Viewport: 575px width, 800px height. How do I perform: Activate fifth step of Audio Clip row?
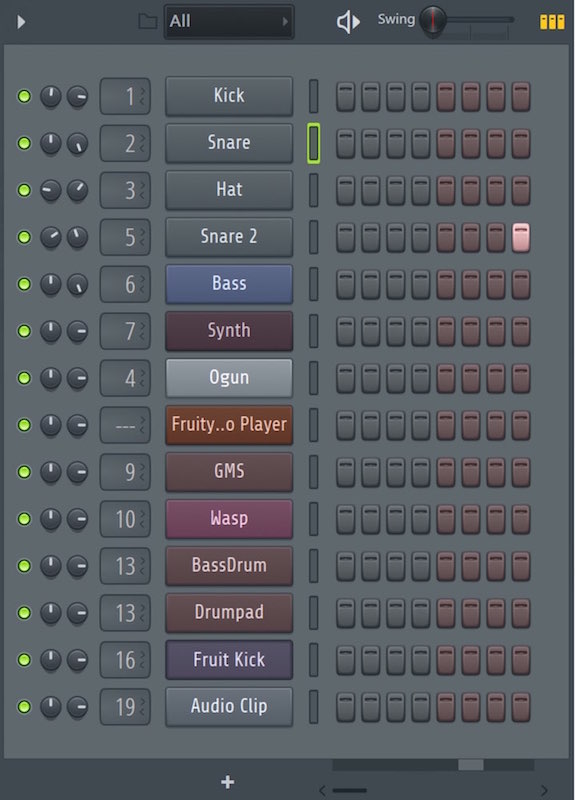(x=445, y=707)
